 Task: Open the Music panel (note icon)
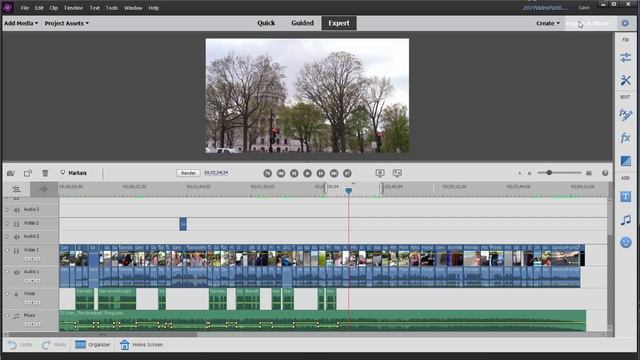(625, 220)
